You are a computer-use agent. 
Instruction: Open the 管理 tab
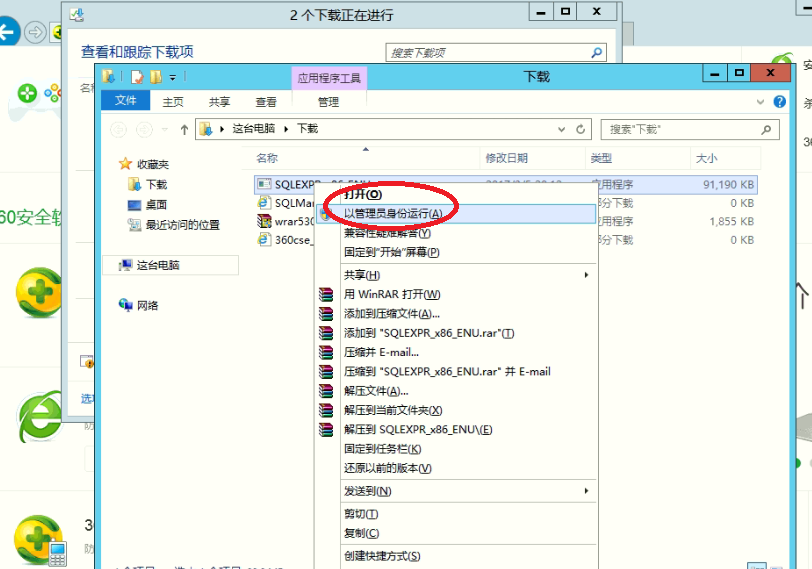click(x=328, y=102)
